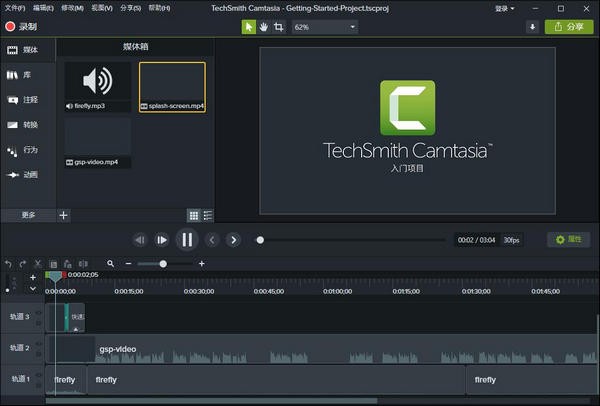Open the 属性 properties panel
The height and width of the screenshot is (406, 600).
569,240
